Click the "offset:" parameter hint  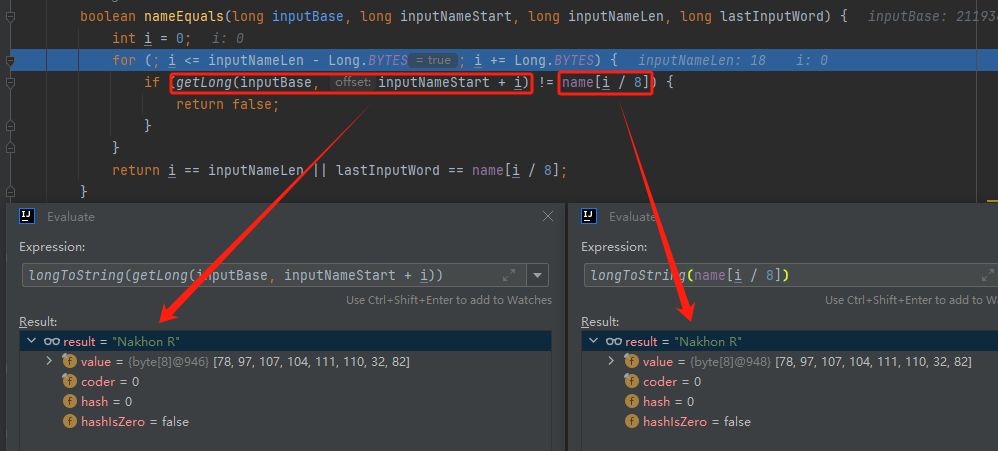[353, 82]
